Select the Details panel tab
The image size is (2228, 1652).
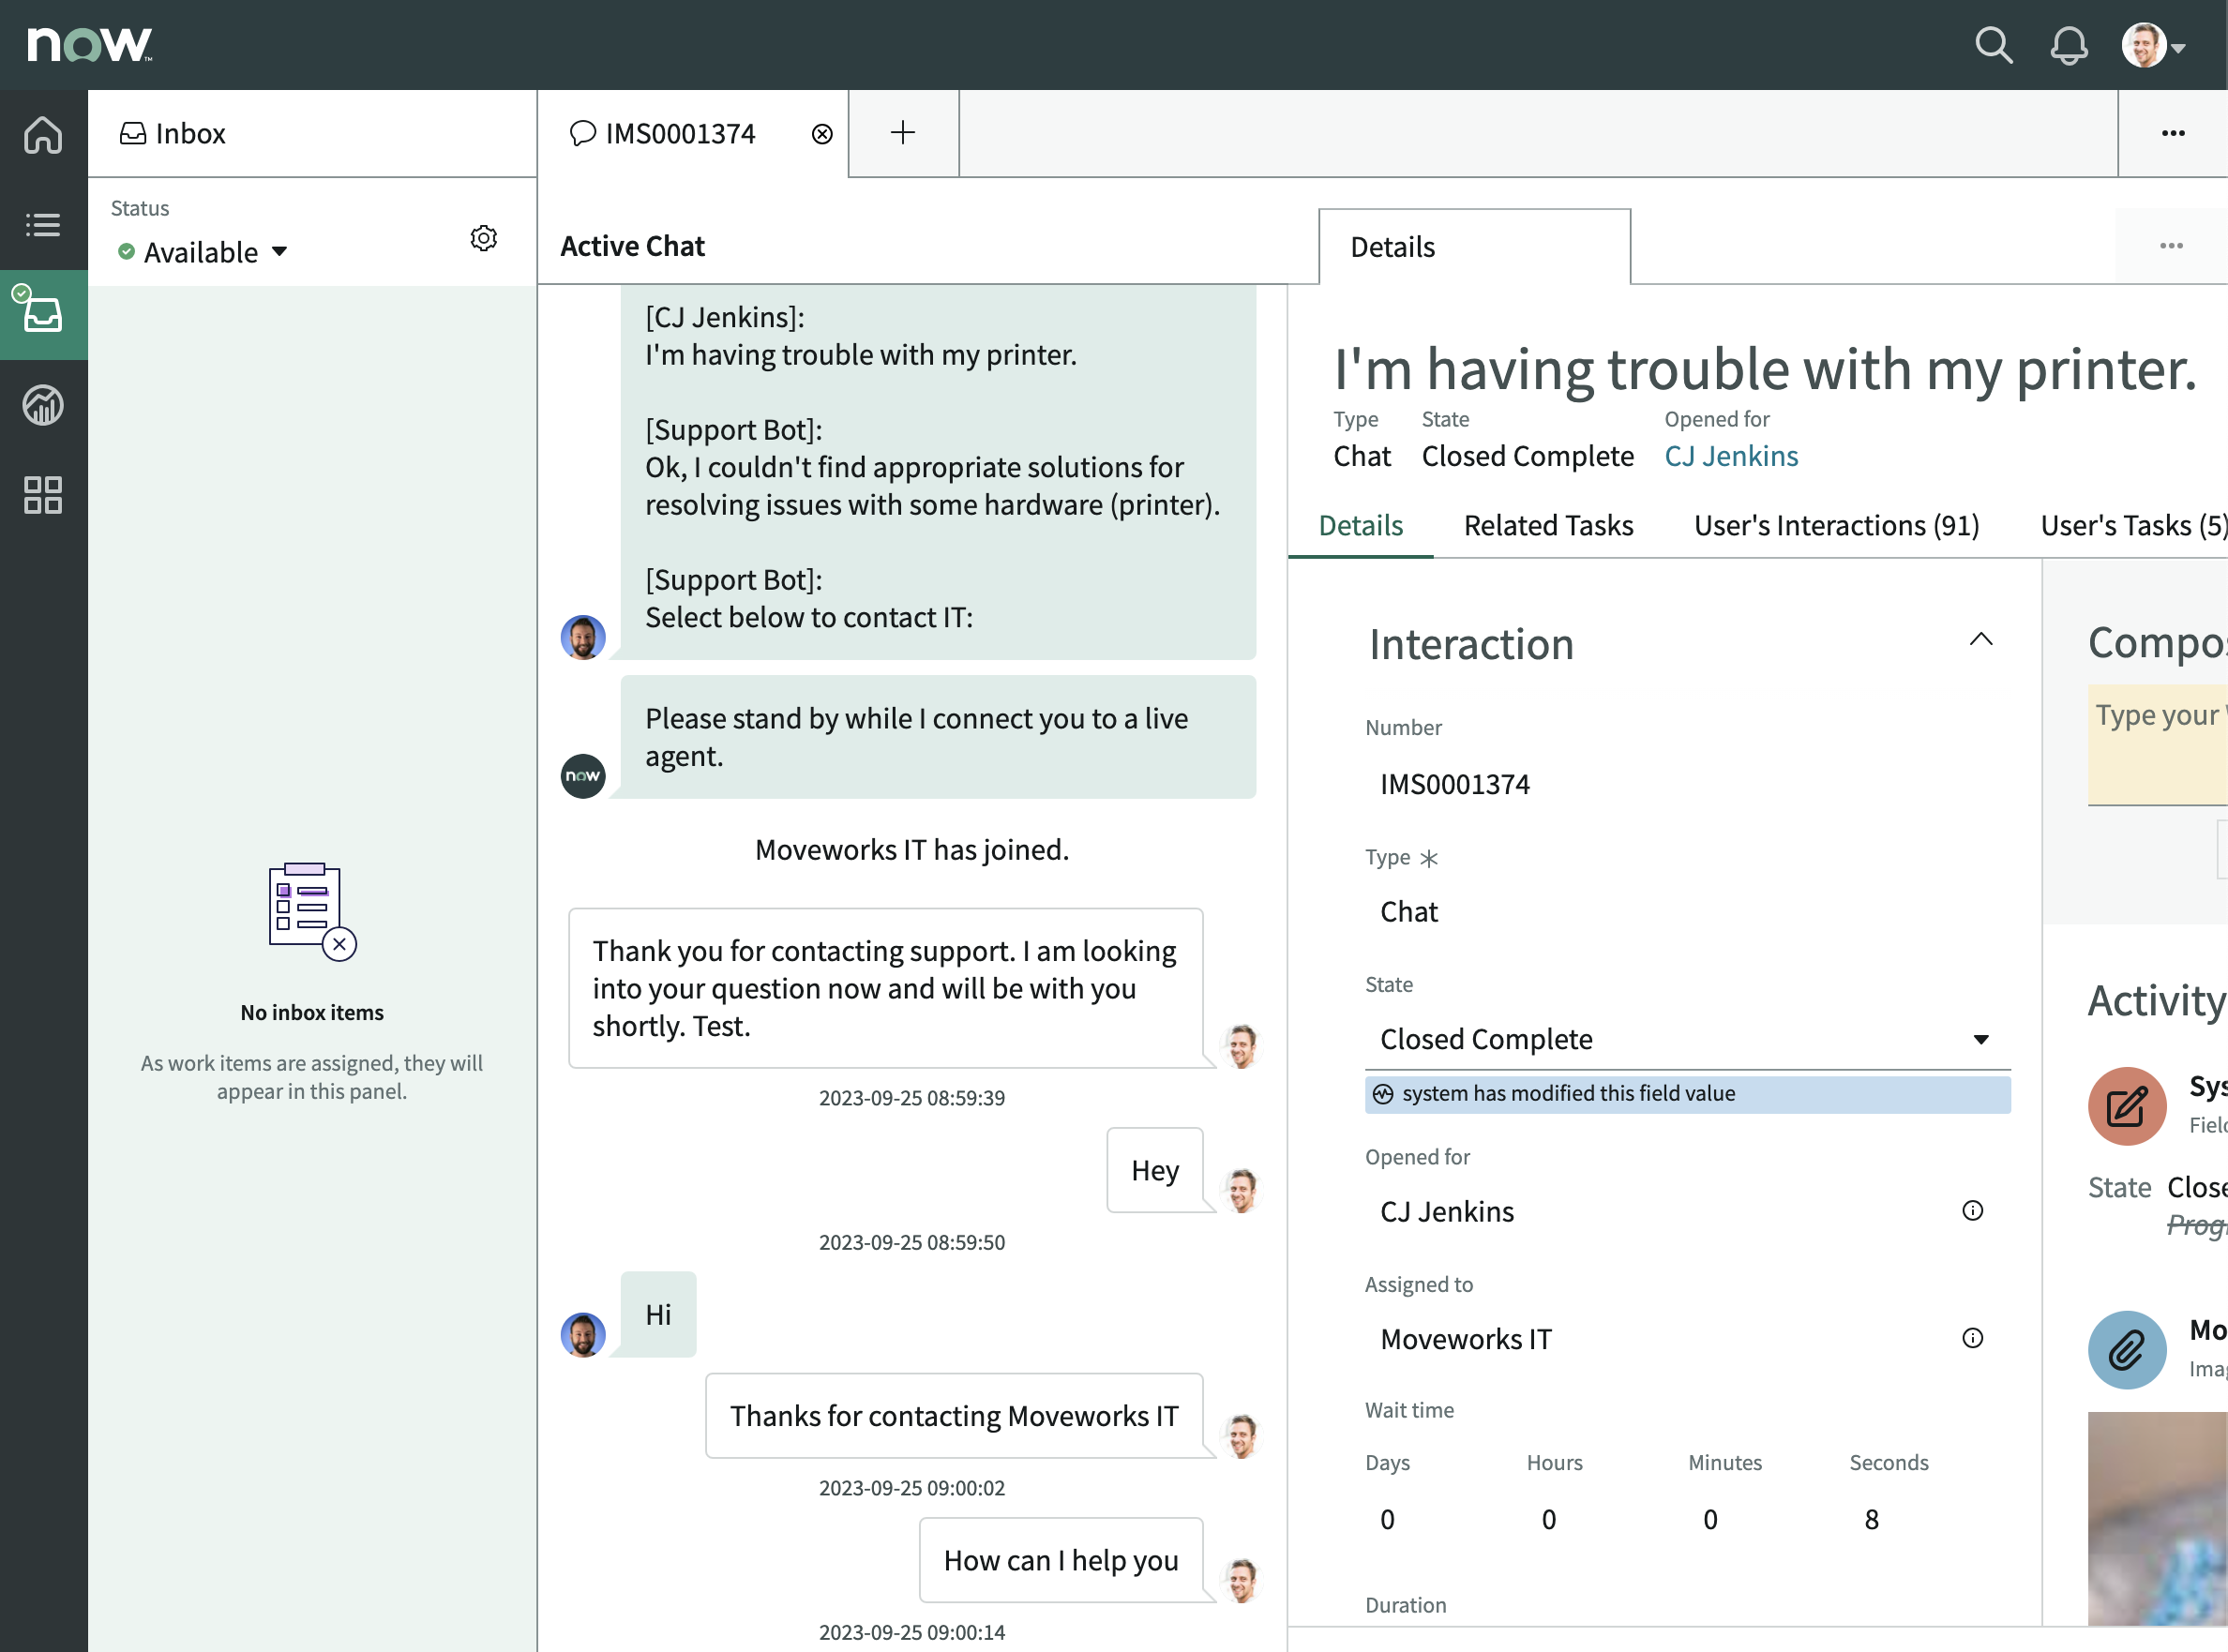click(1474, 247)
